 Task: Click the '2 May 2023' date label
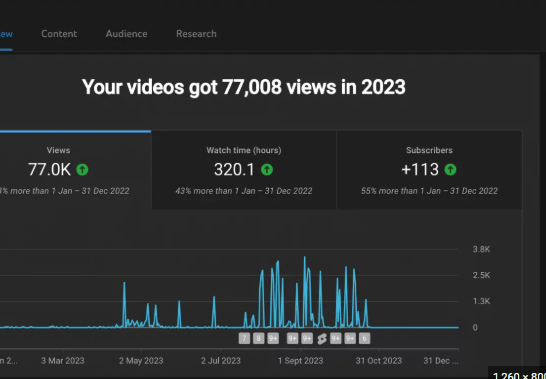coord(141,361)
